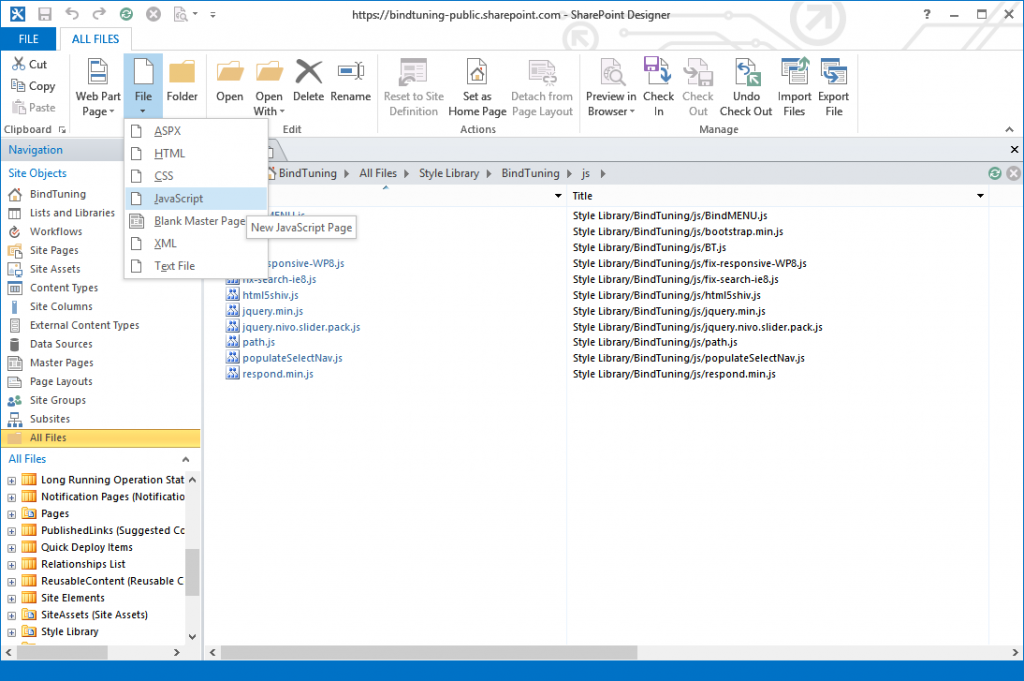
Task: Open the Preview in Browser dropdown
Action: point(611,104)
